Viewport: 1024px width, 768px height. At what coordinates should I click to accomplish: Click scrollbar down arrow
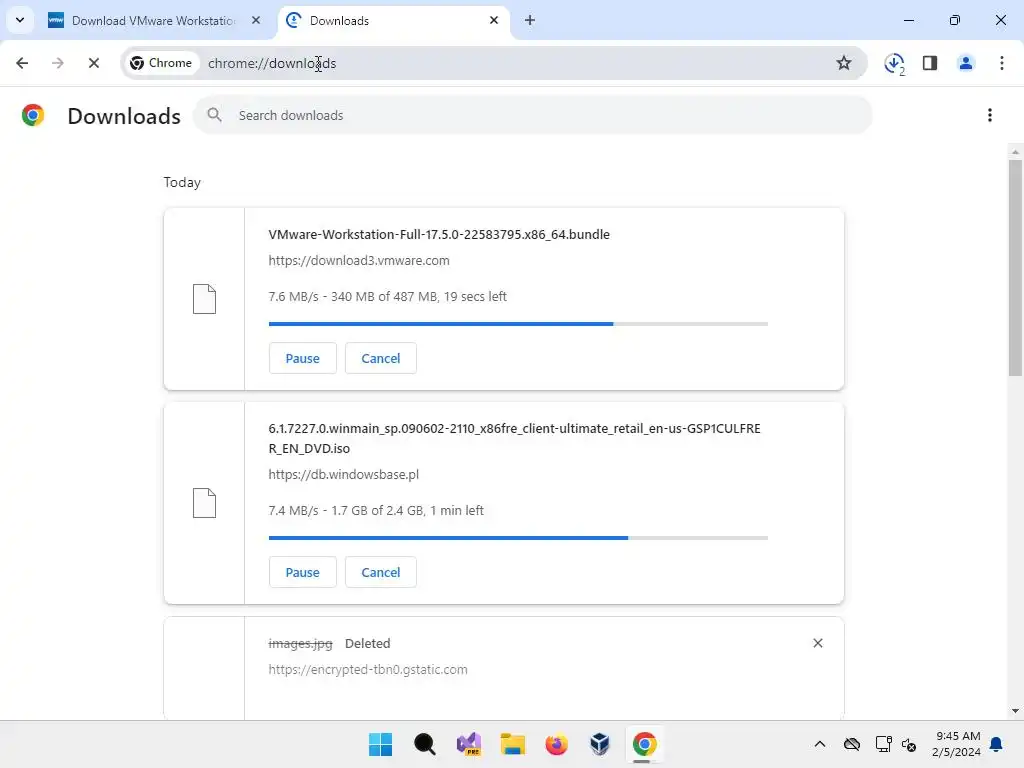pos(1015,711)
